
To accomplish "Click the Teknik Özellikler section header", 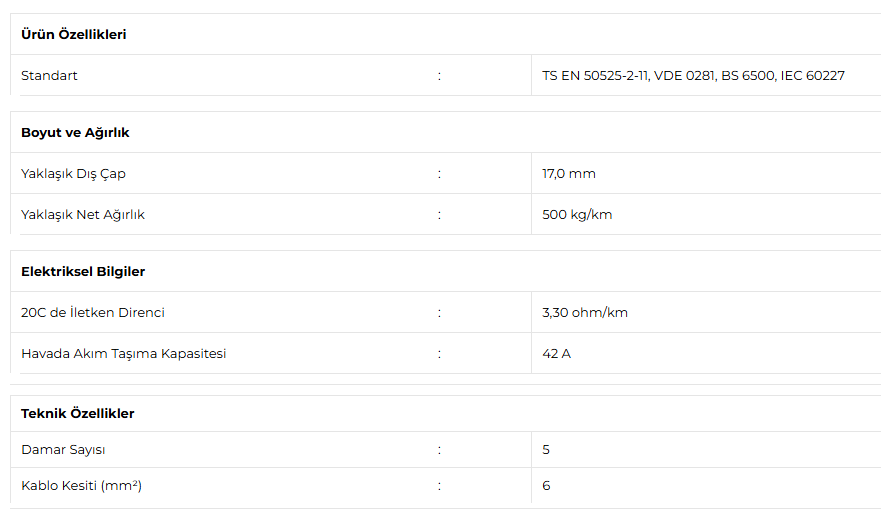I will 78,414.
